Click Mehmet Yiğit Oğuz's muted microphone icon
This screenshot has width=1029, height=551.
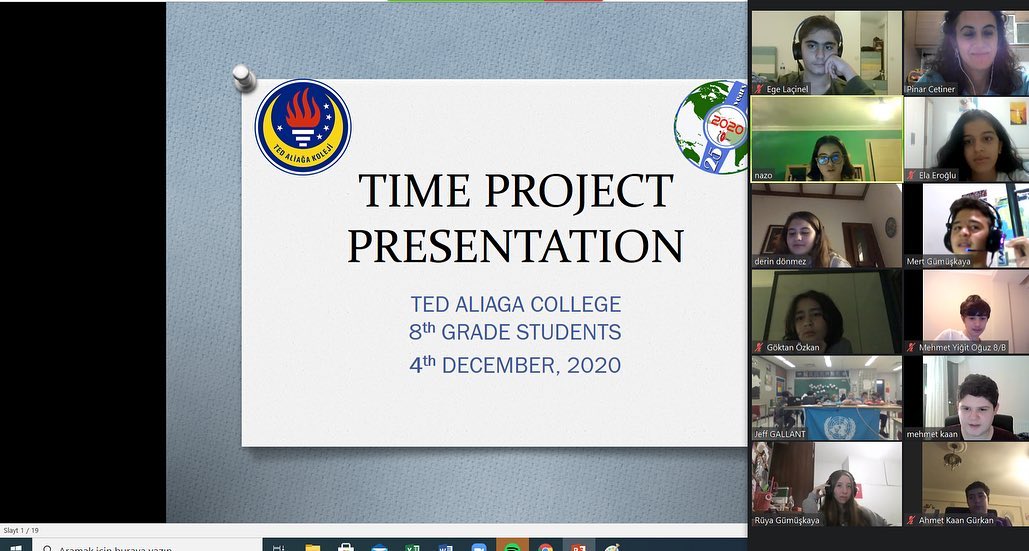(x=912, y=348)
